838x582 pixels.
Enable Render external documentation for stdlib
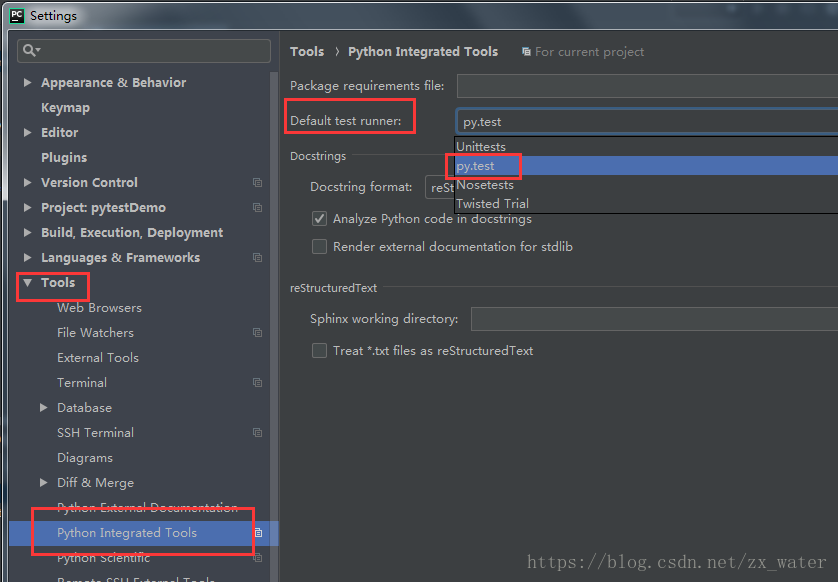(x=319, y=246)
